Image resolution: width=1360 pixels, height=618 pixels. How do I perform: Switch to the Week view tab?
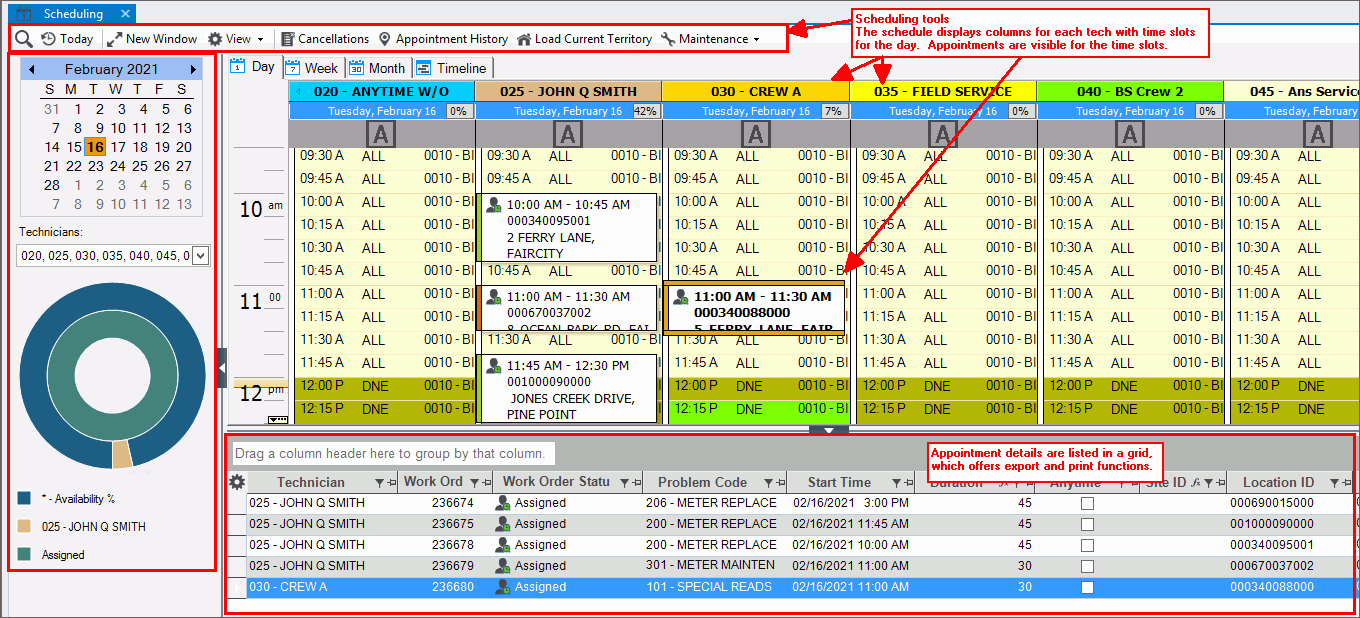pos(312,68)
